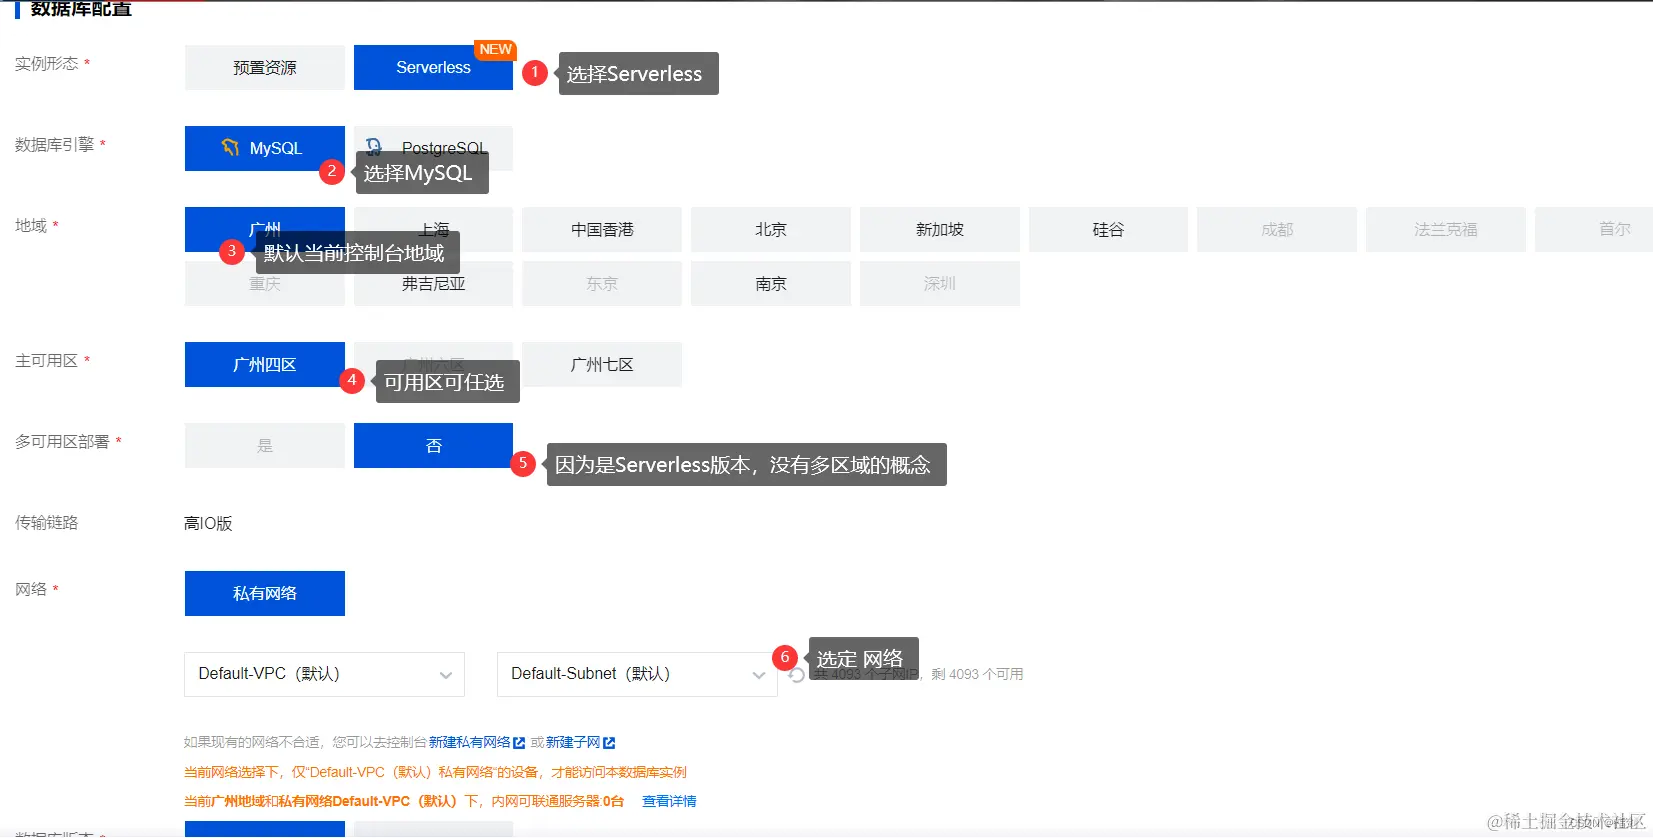1653x838 pixels.
Task: Select the 私有网络 network type
Action: pos(265,593)
